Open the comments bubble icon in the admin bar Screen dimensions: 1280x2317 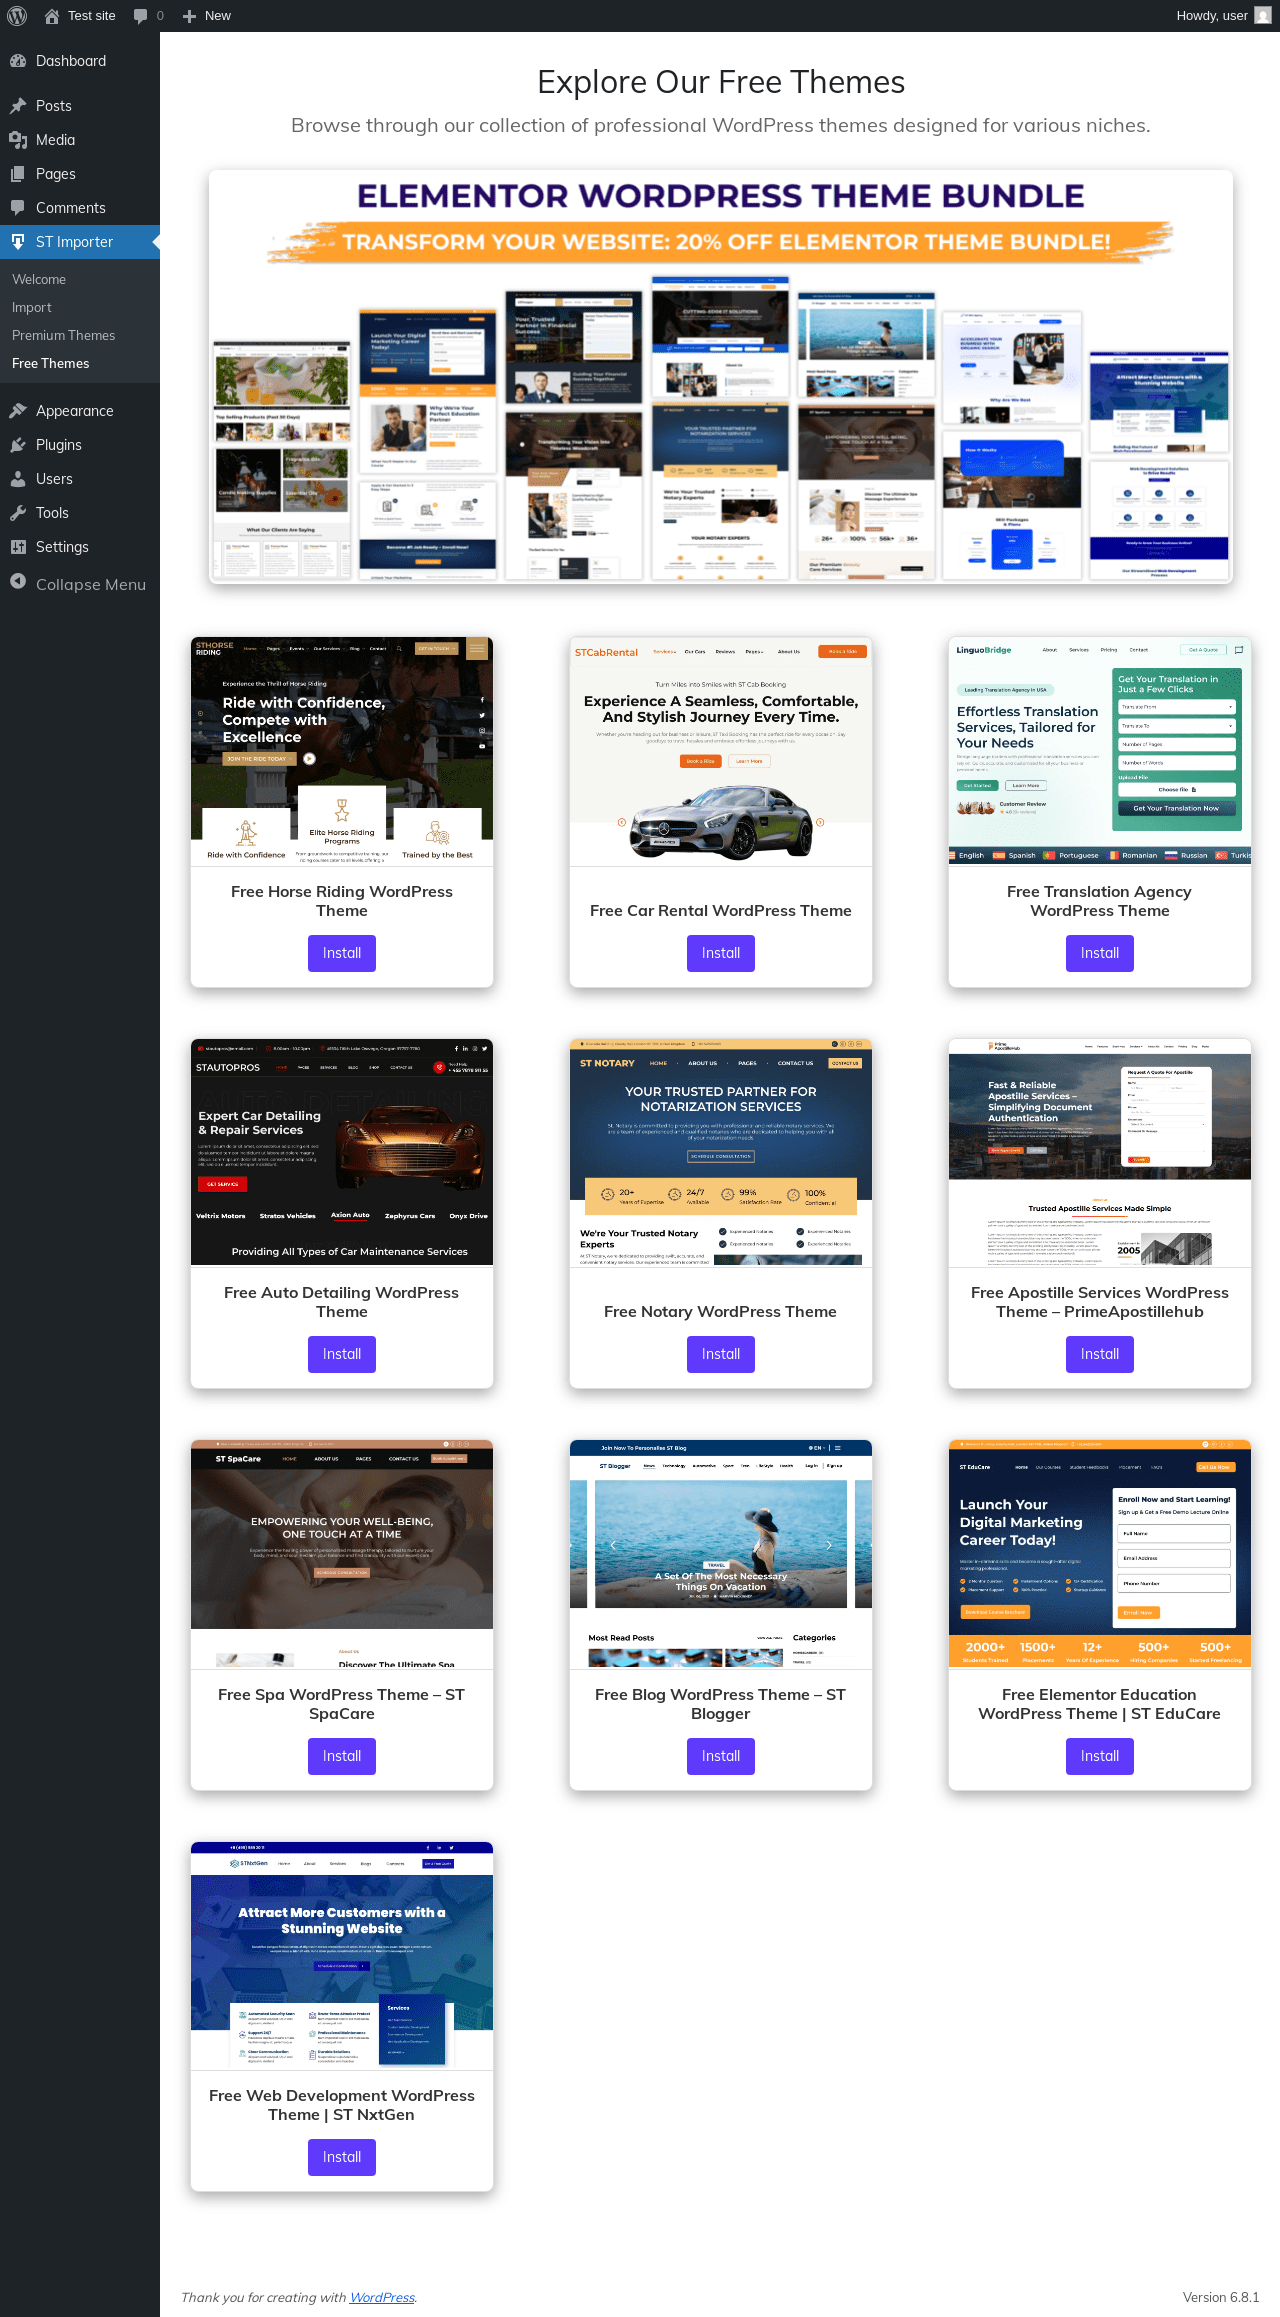coord(140,16)
